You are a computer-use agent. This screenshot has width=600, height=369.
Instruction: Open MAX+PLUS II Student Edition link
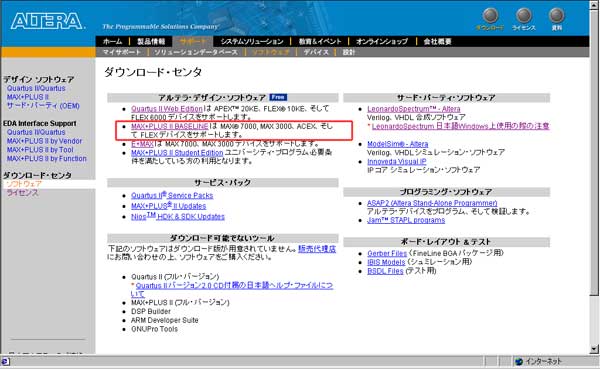click(177, 153)
